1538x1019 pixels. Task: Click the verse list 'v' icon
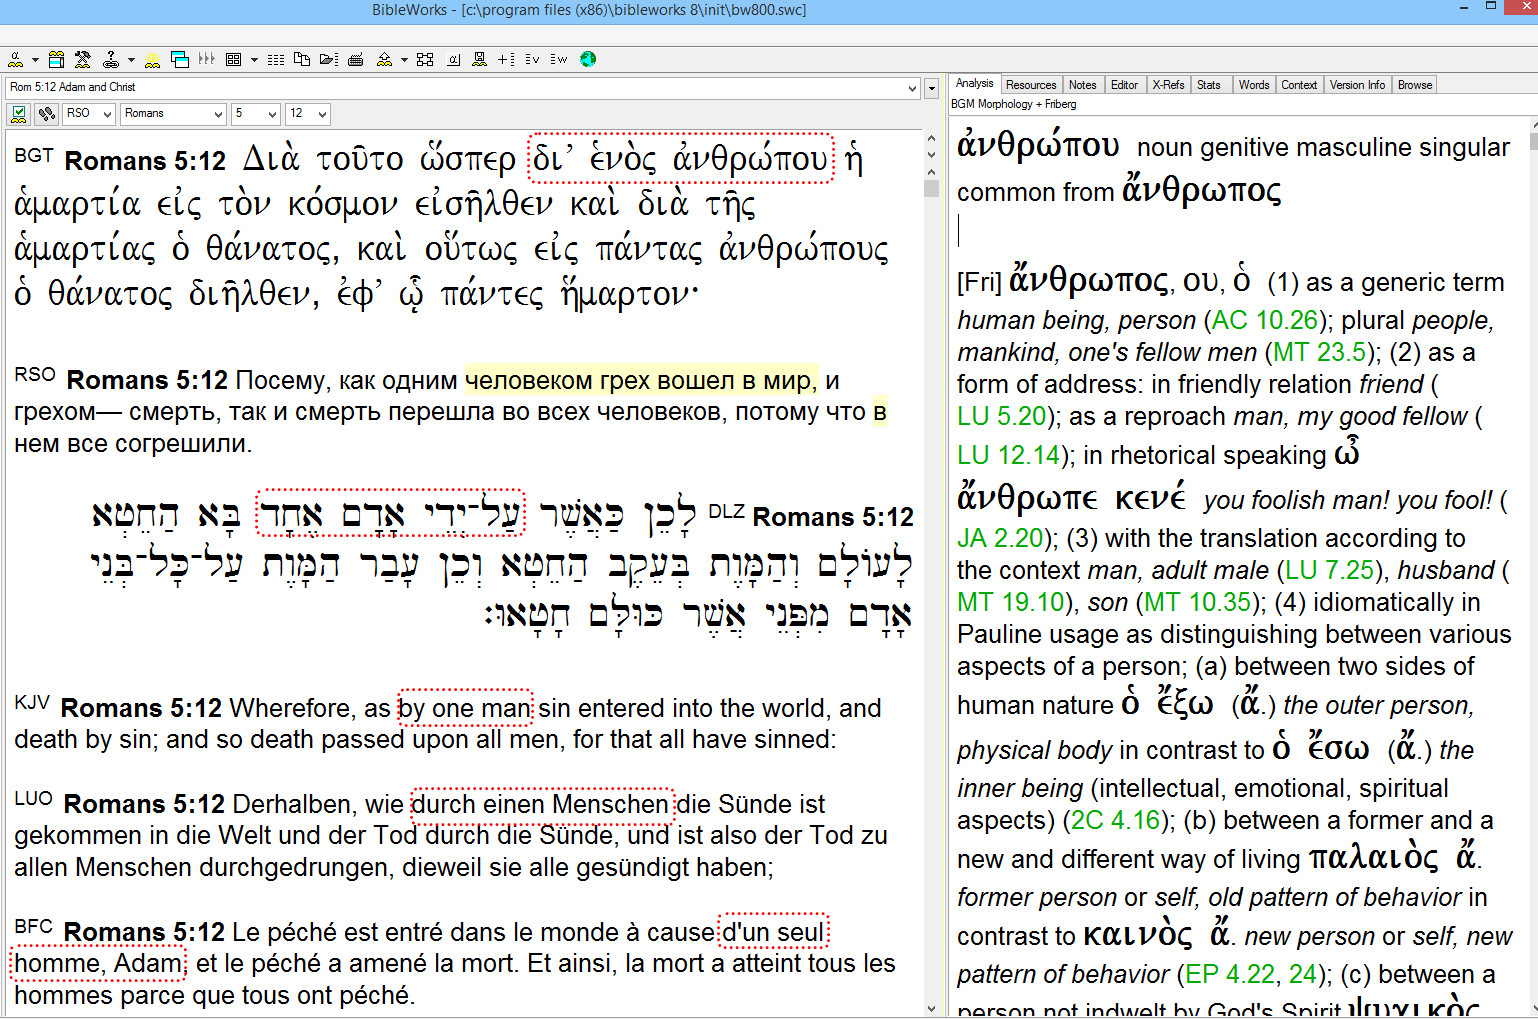(532, 59)
